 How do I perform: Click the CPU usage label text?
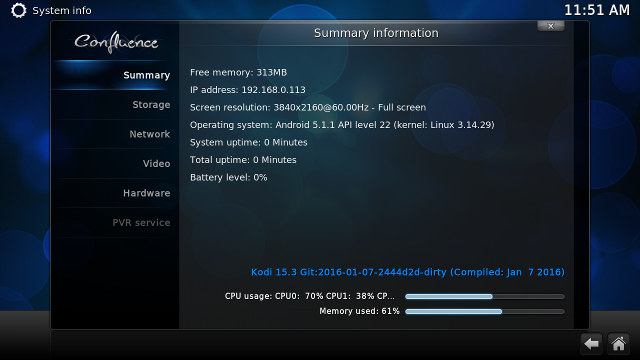pos(310,296)
